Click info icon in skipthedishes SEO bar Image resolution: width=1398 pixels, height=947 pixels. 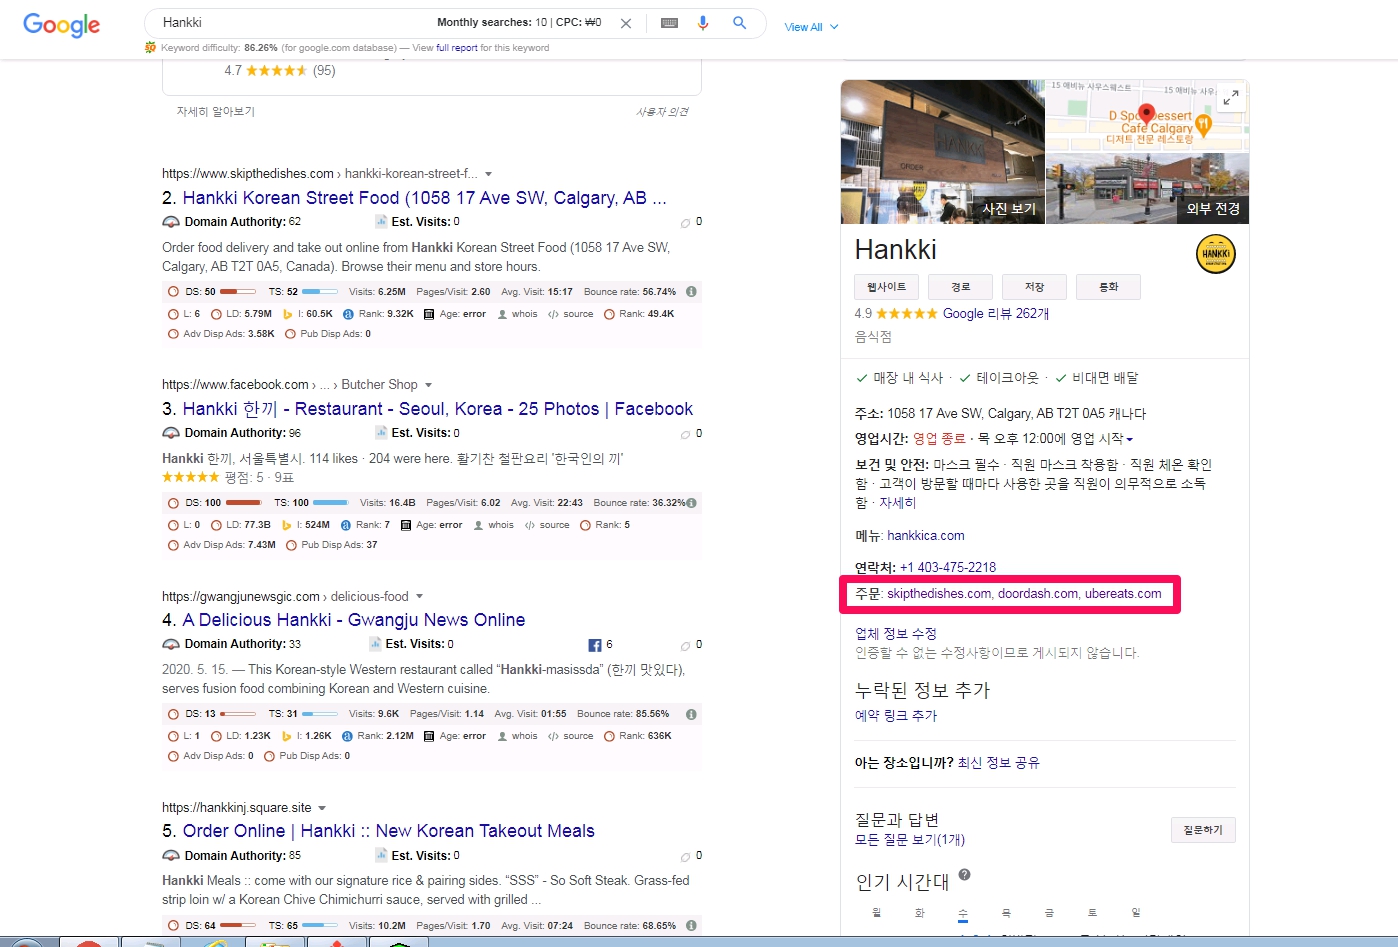(691, 292)
